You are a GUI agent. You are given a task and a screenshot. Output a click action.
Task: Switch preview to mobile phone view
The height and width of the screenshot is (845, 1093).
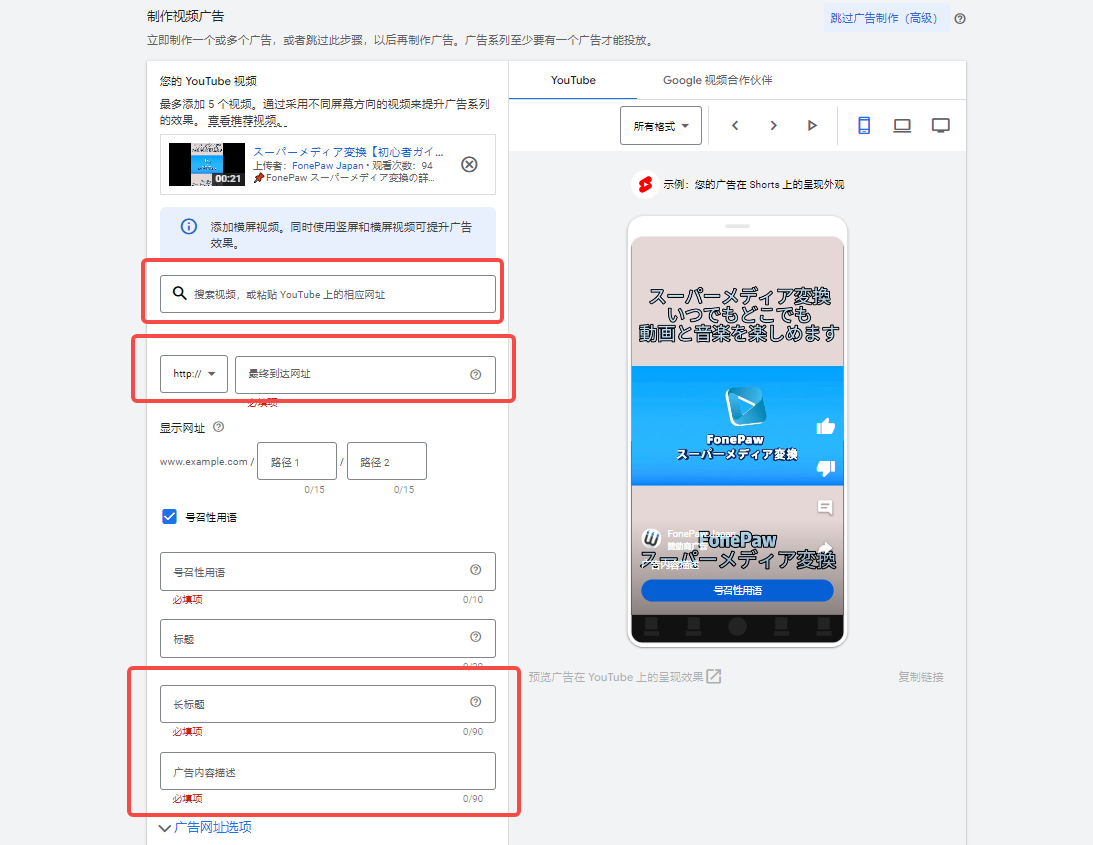[864, 126]
